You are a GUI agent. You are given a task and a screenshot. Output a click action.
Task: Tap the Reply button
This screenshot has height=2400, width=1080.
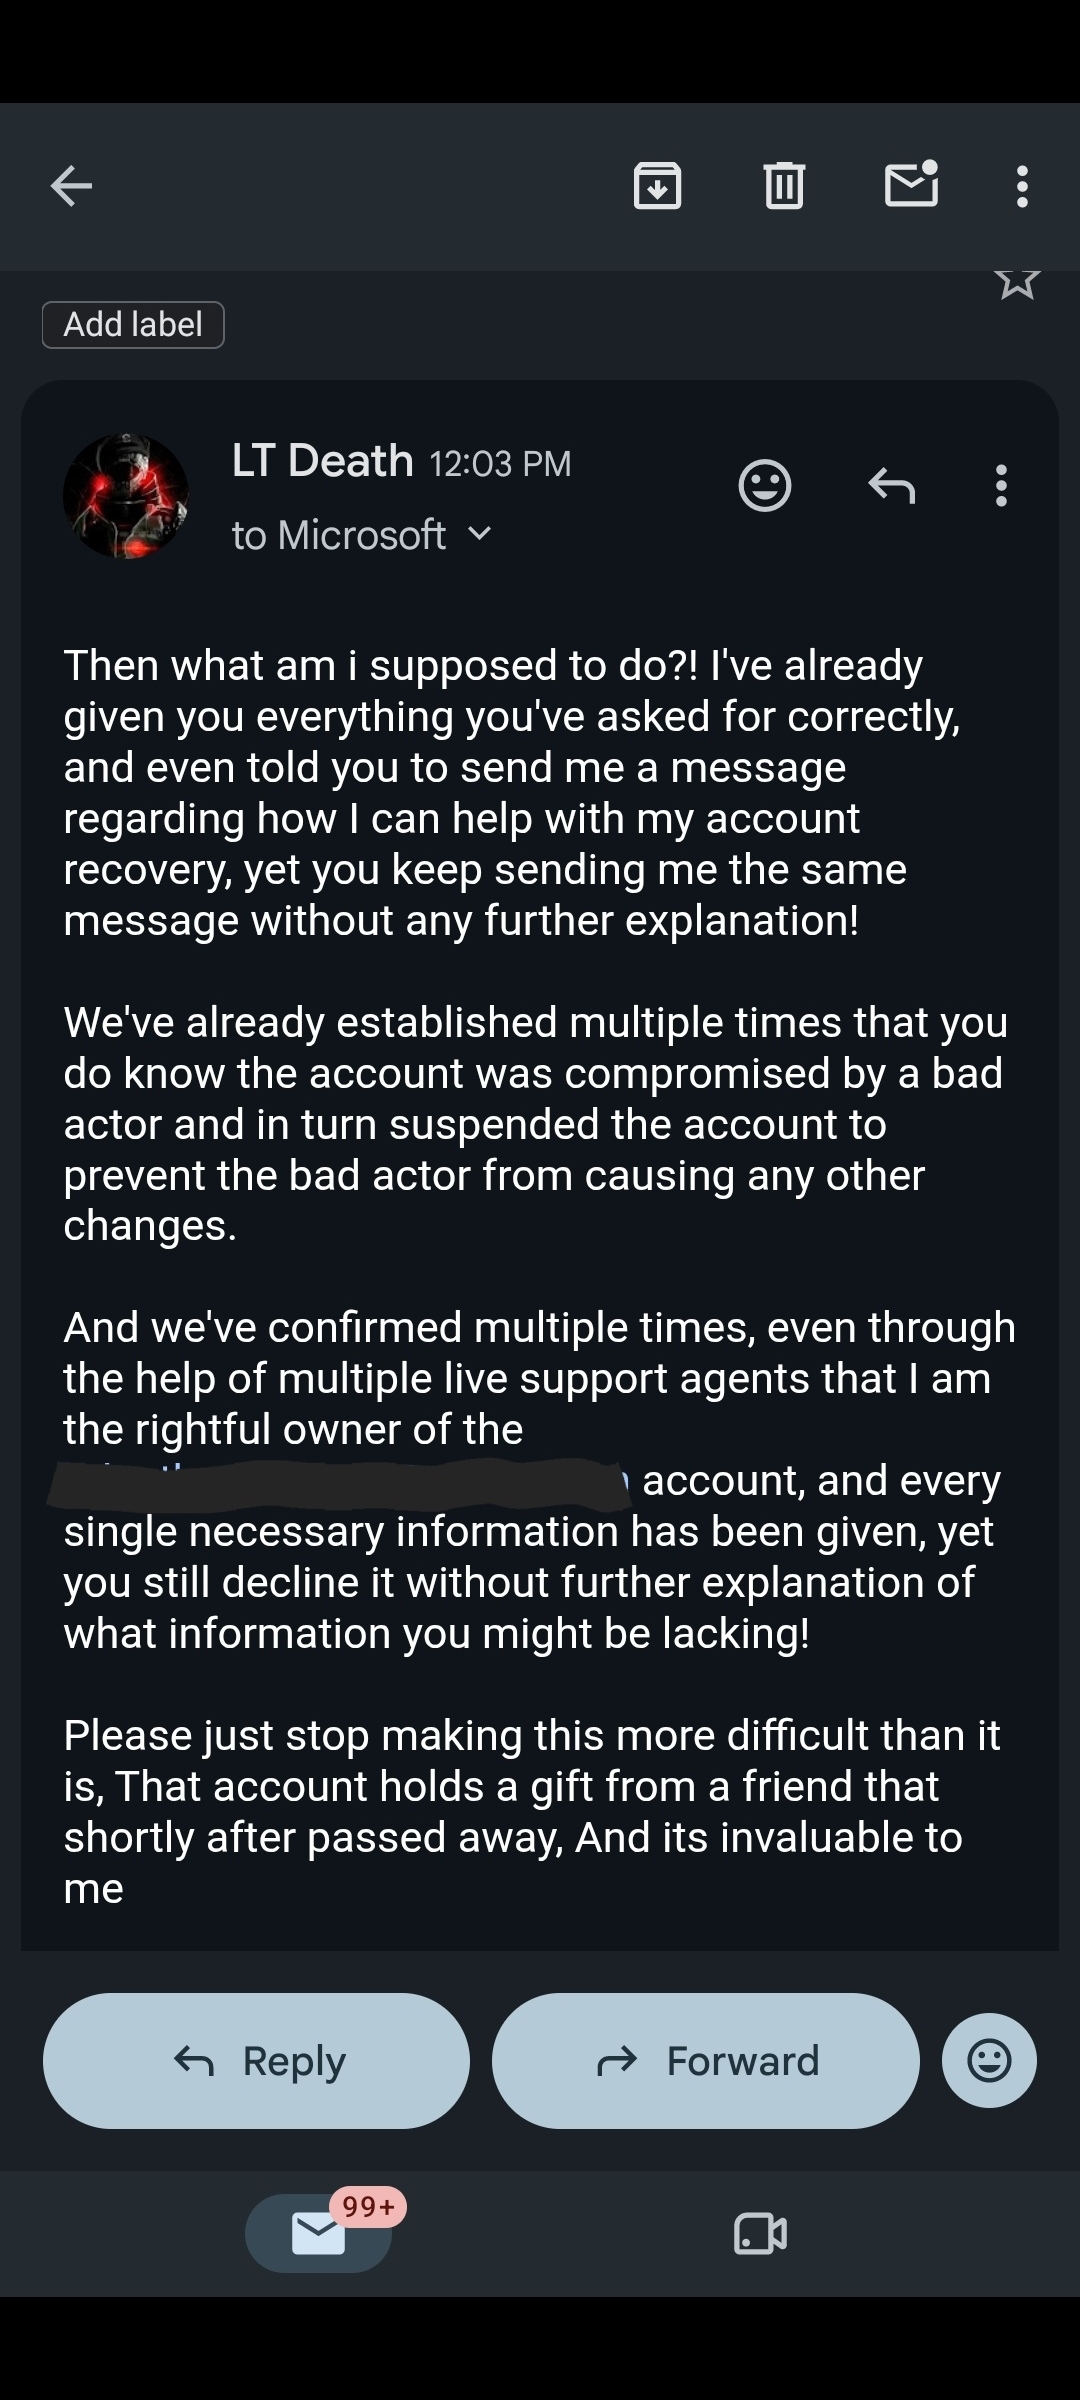tap(256, 2061)
